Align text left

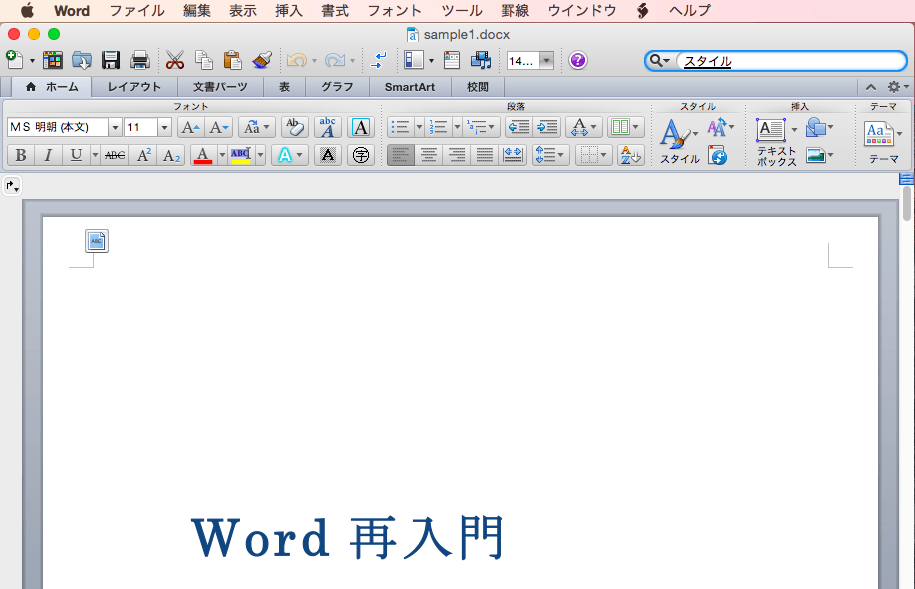[x=401, y=155]
